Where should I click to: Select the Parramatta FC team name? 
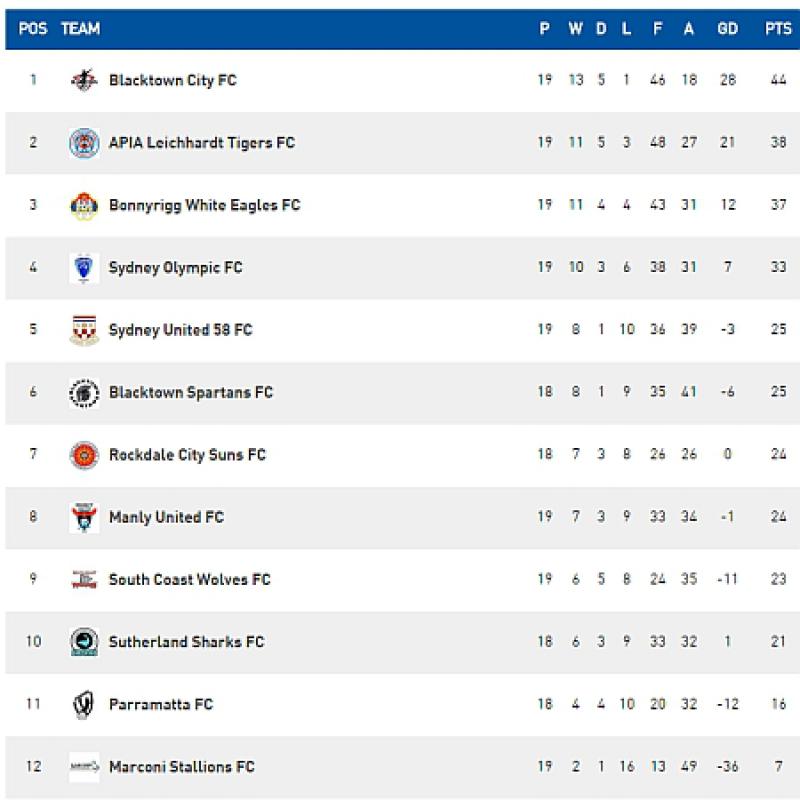(x=160, y=705)
